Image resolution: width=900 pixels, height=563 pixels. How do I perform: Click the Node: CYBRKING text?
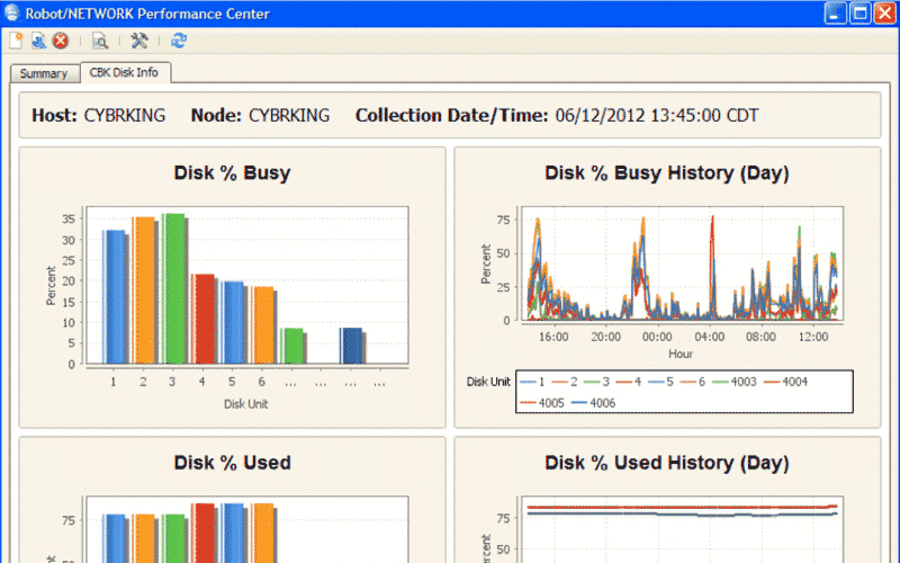coord(260,115)
